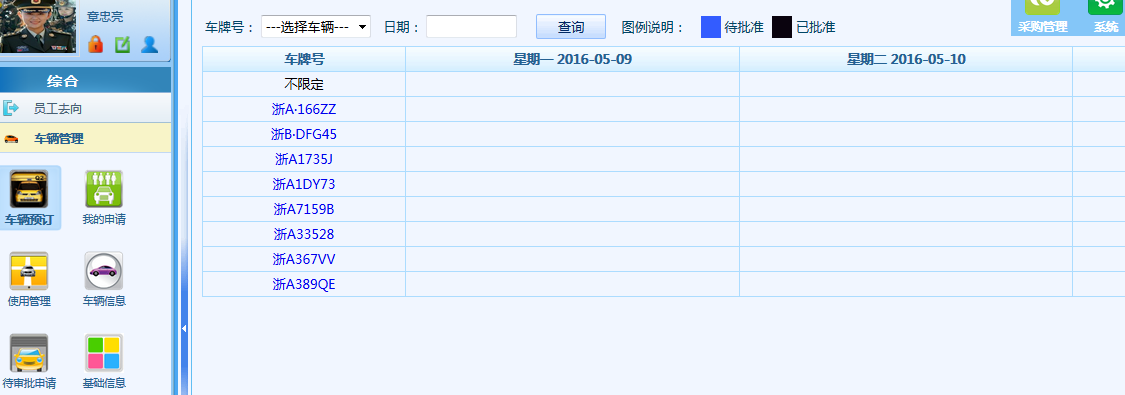This screenshot has width=1125, height=395.
Task: Click the 查询 search button
Action: 571,27
